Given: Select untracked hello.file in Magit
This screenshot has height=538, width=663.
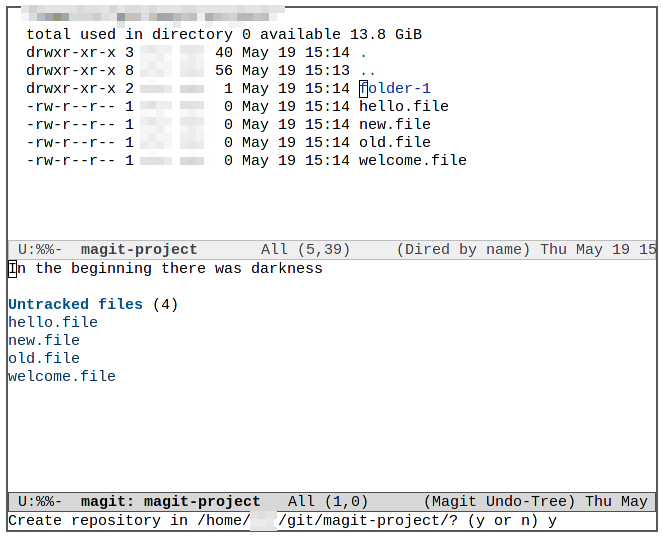Looking at the screenshot, I should tap(53, 322).
